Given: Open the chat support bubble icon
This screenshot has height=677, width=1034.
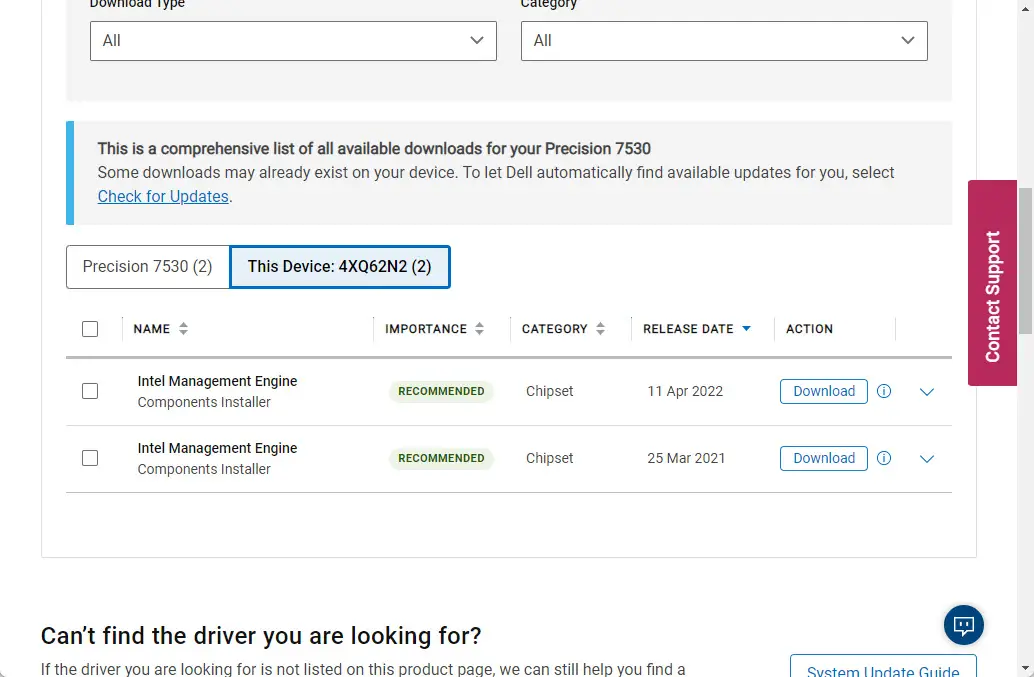Looking at the screenshot, I should pos(962,625).
